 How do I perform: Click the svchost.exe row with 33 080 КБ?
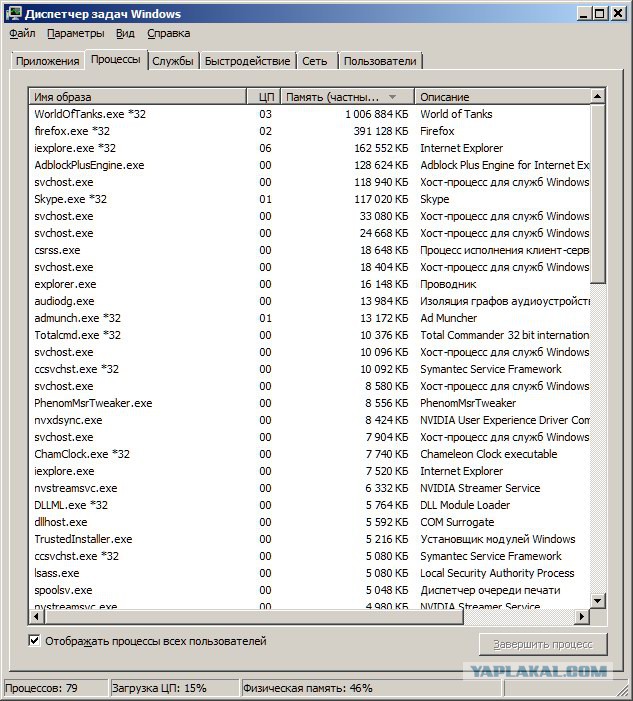pyautogui.click(x=309, y=216)
